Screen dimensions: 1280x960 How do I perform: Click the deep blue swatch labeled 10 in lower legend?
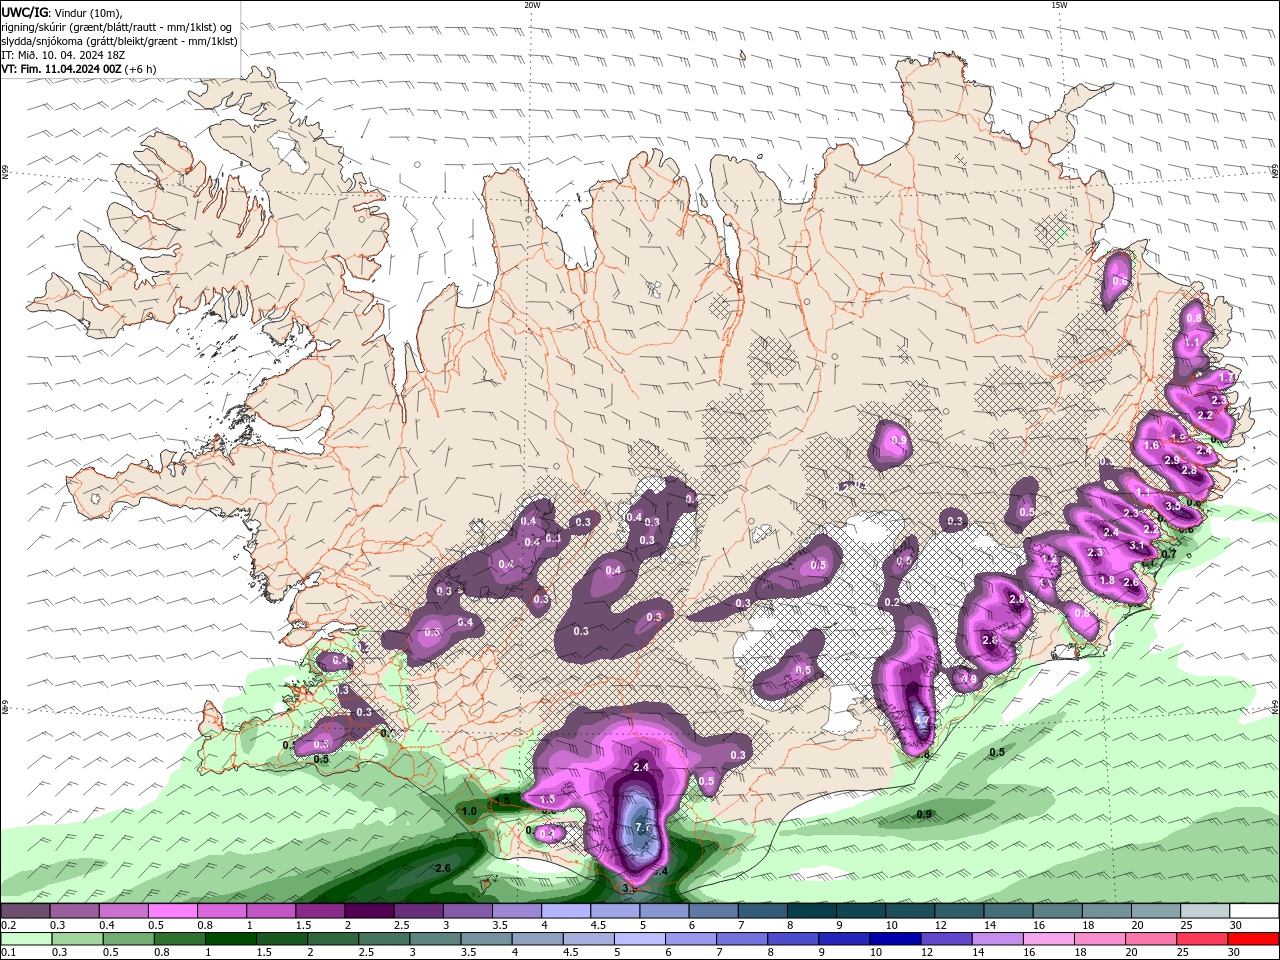coord(895,939)
